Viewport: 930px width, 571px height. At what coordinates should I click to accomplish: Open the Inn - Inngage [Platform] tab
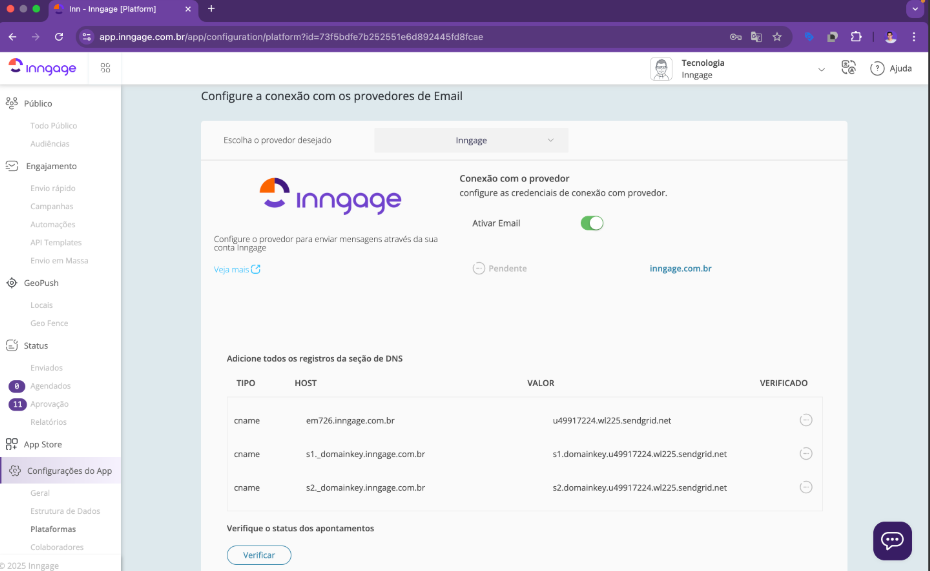click(123, 9)
